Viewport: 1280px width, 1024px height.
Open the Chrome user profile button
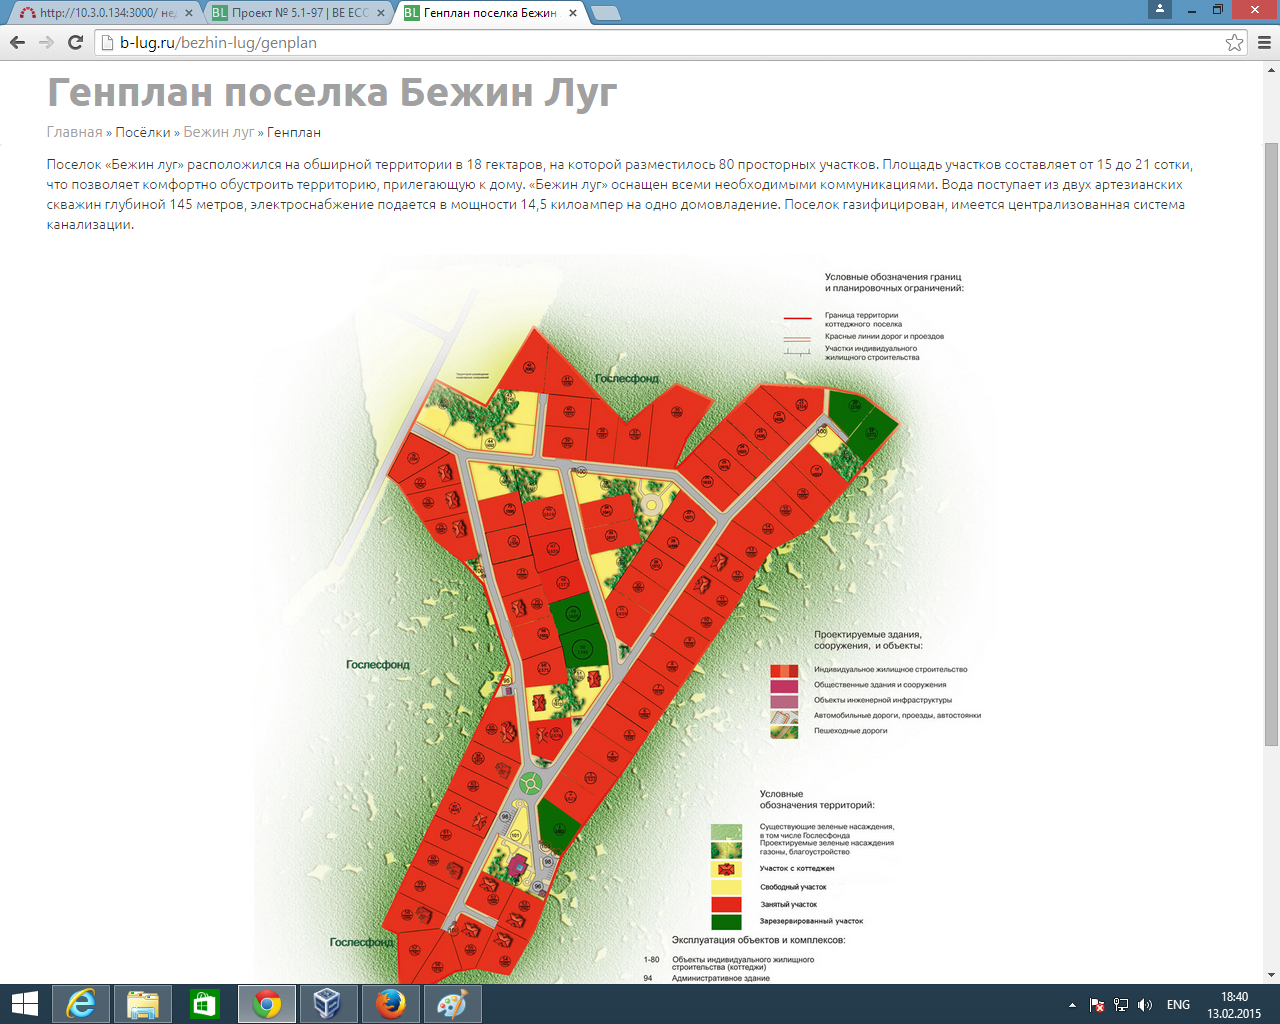[1160, 9]
